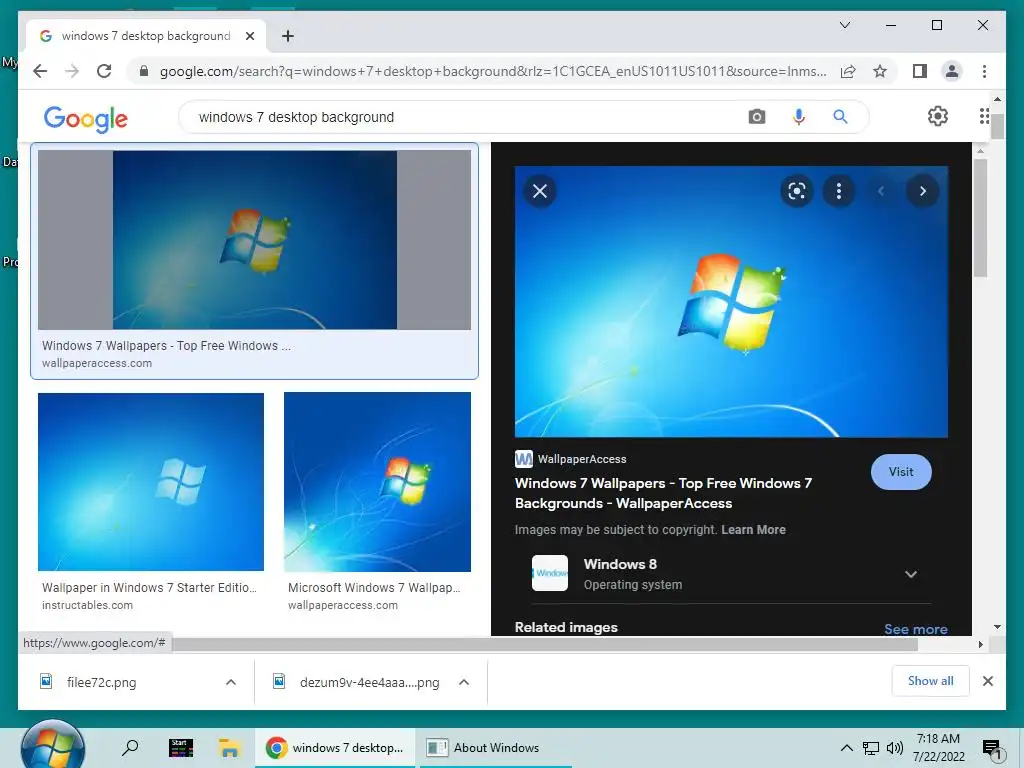Open Chrome side panel icon

(920, 71)
